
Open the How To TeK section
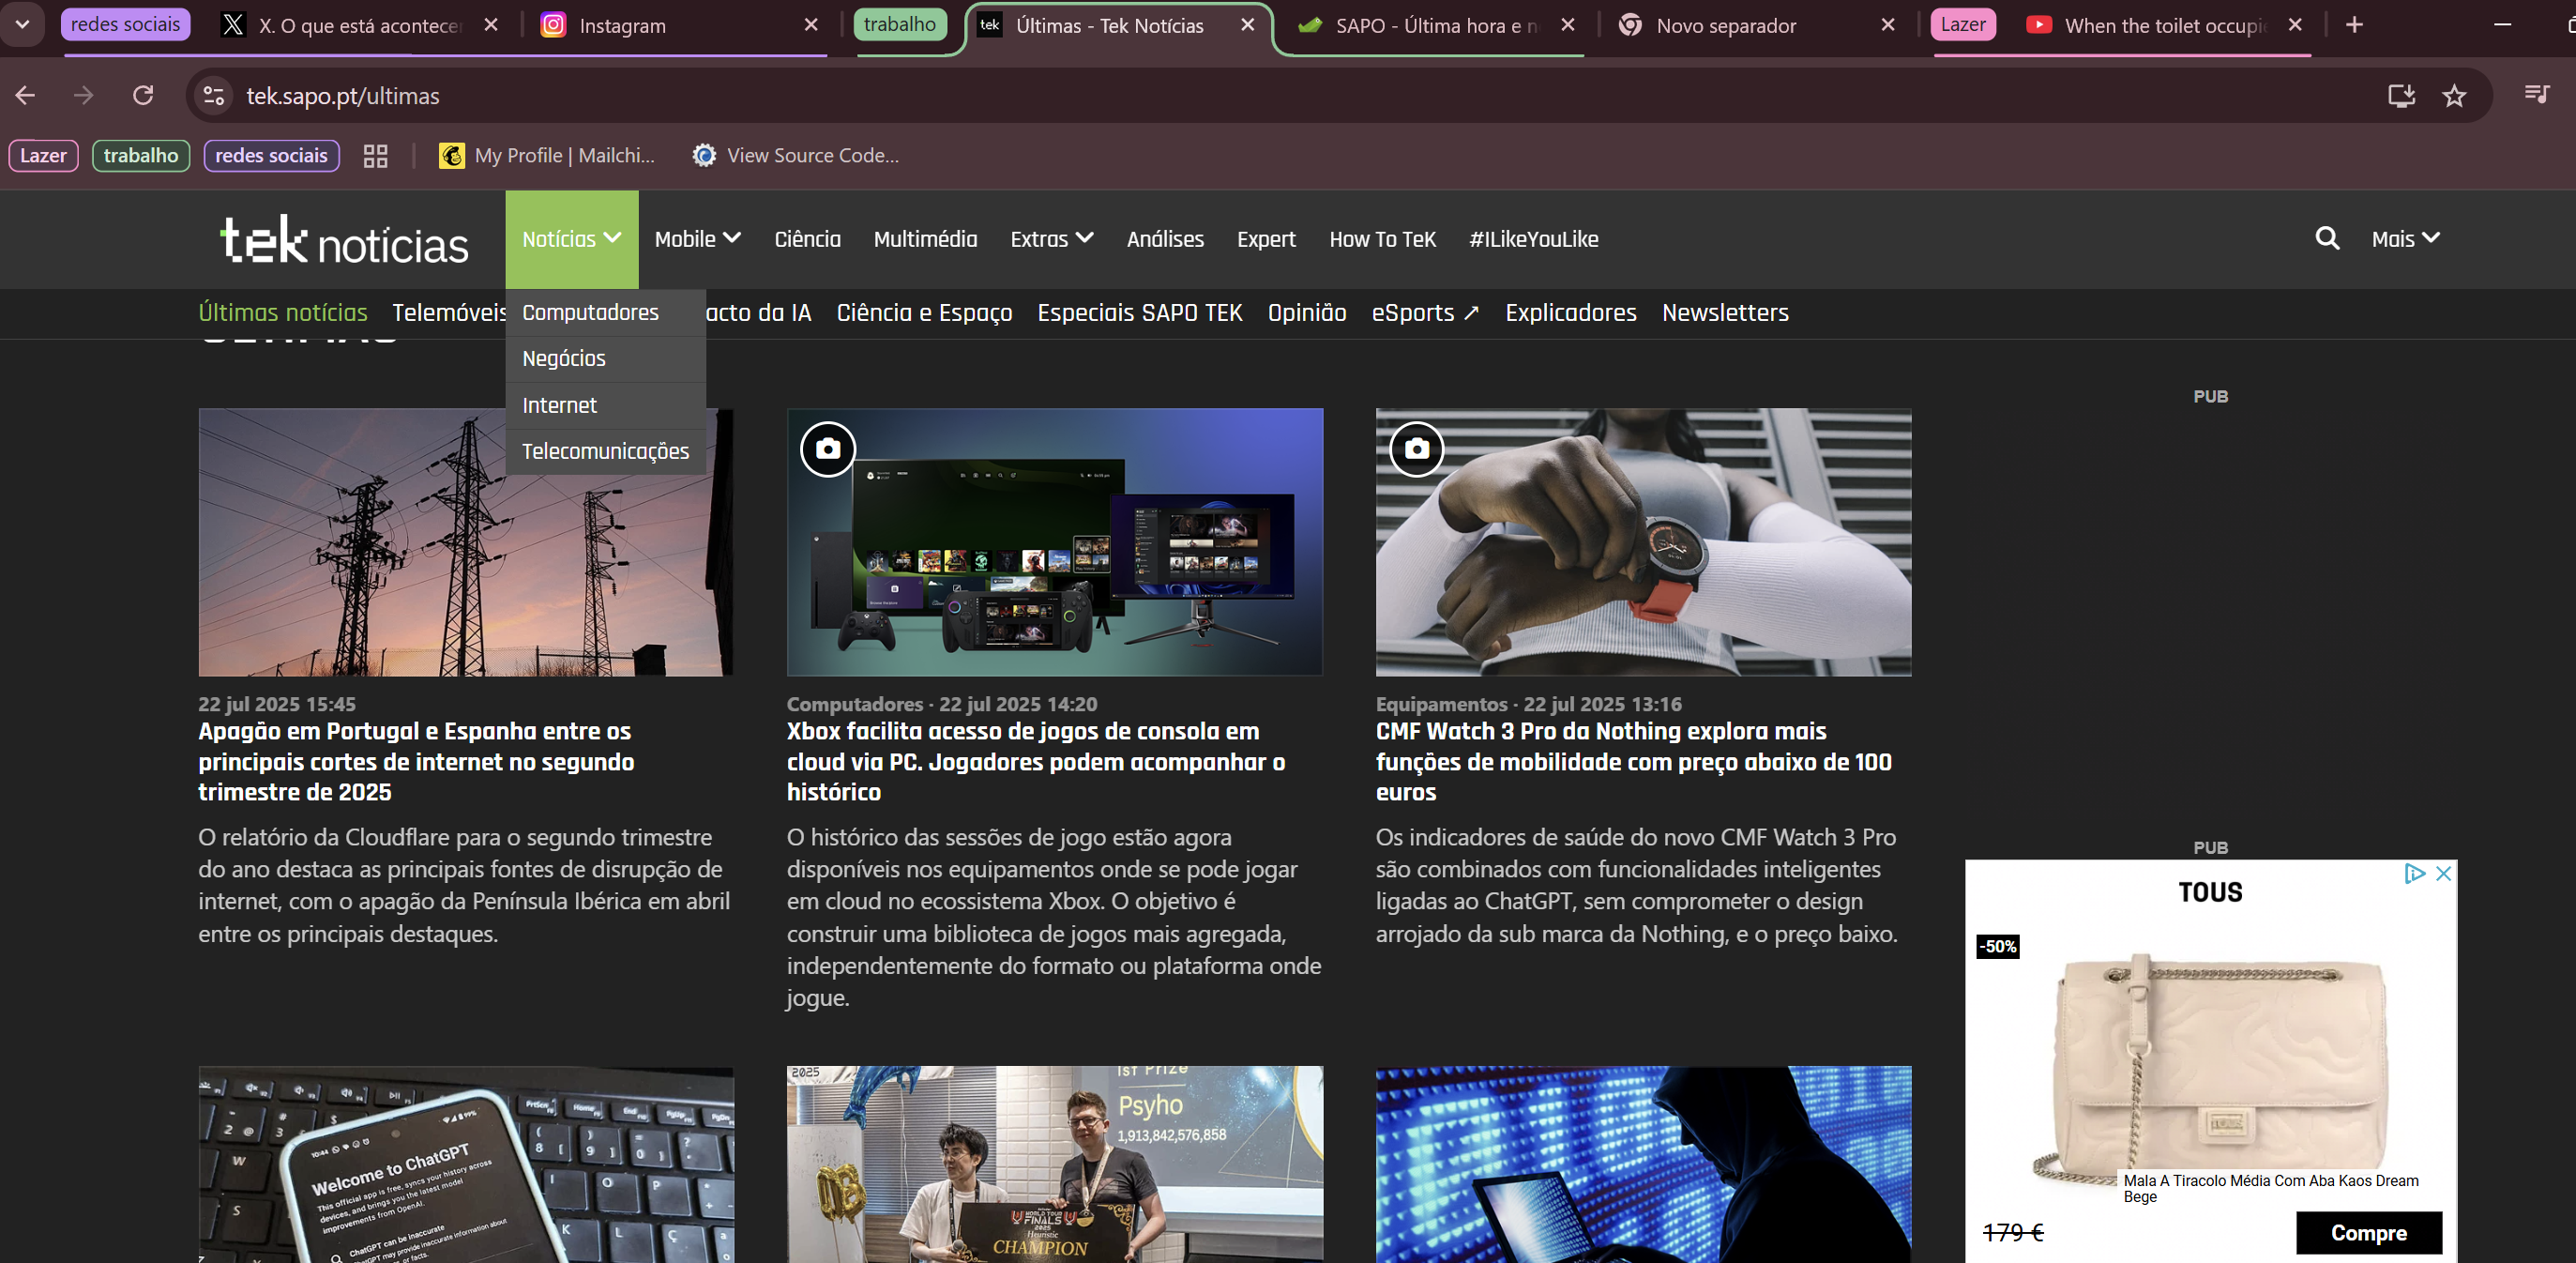coord(1382,239)
